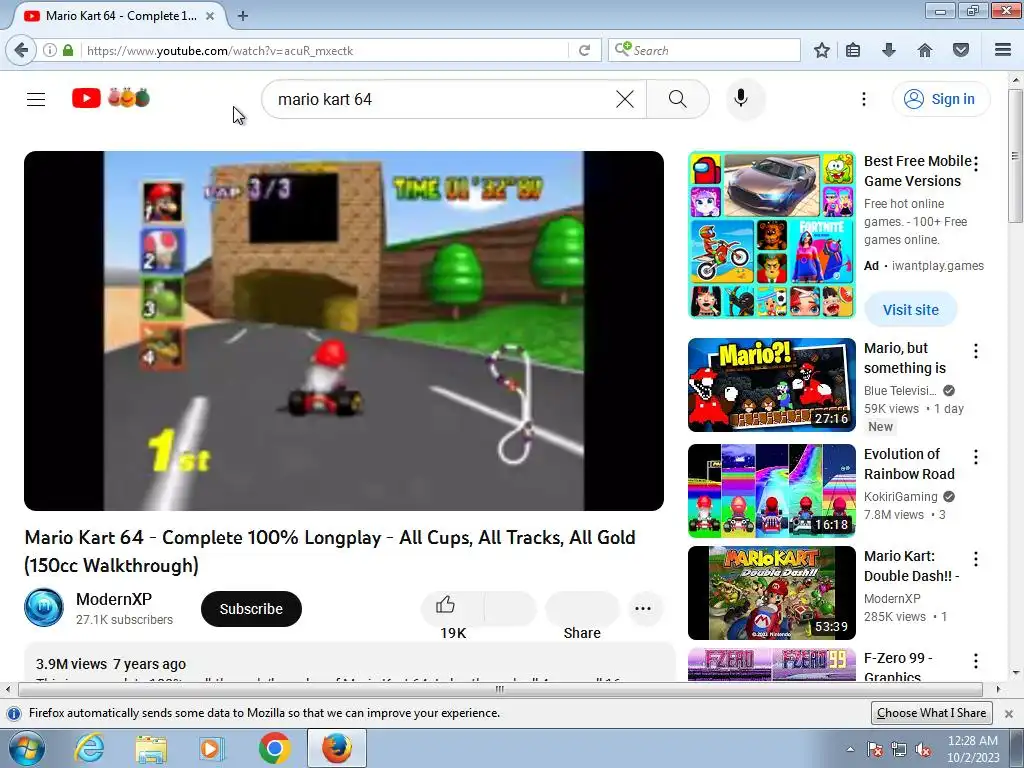Open the Action Center flag tray icon
The image size is (1024, 768).
pyautogui.click(x=875, y=749)
